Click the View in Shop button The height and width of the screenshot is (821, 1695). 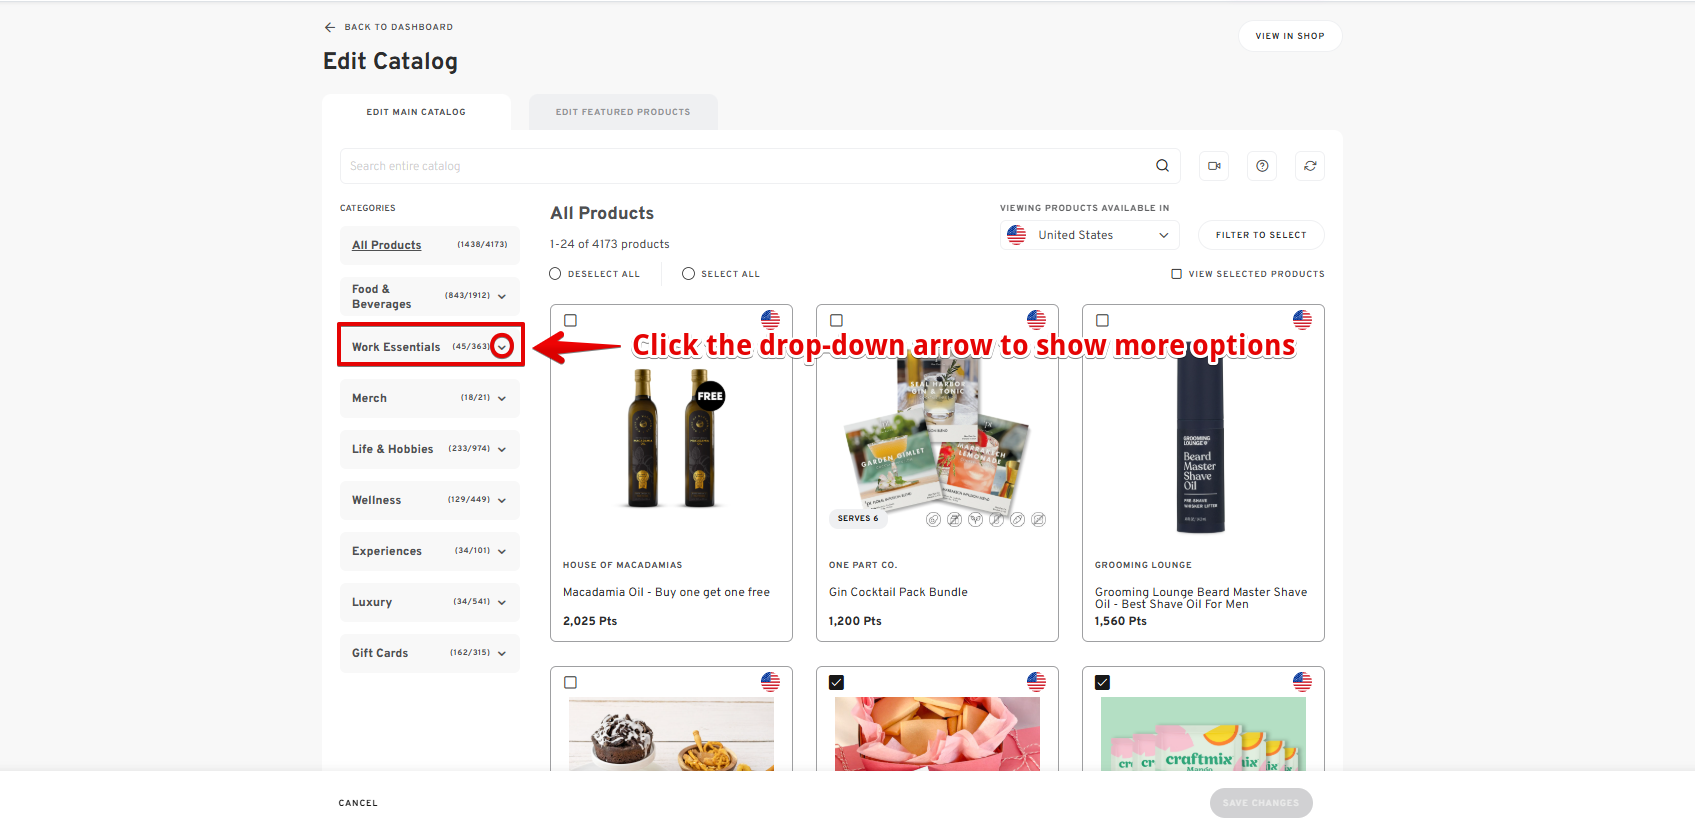[x=1289, y=36]
